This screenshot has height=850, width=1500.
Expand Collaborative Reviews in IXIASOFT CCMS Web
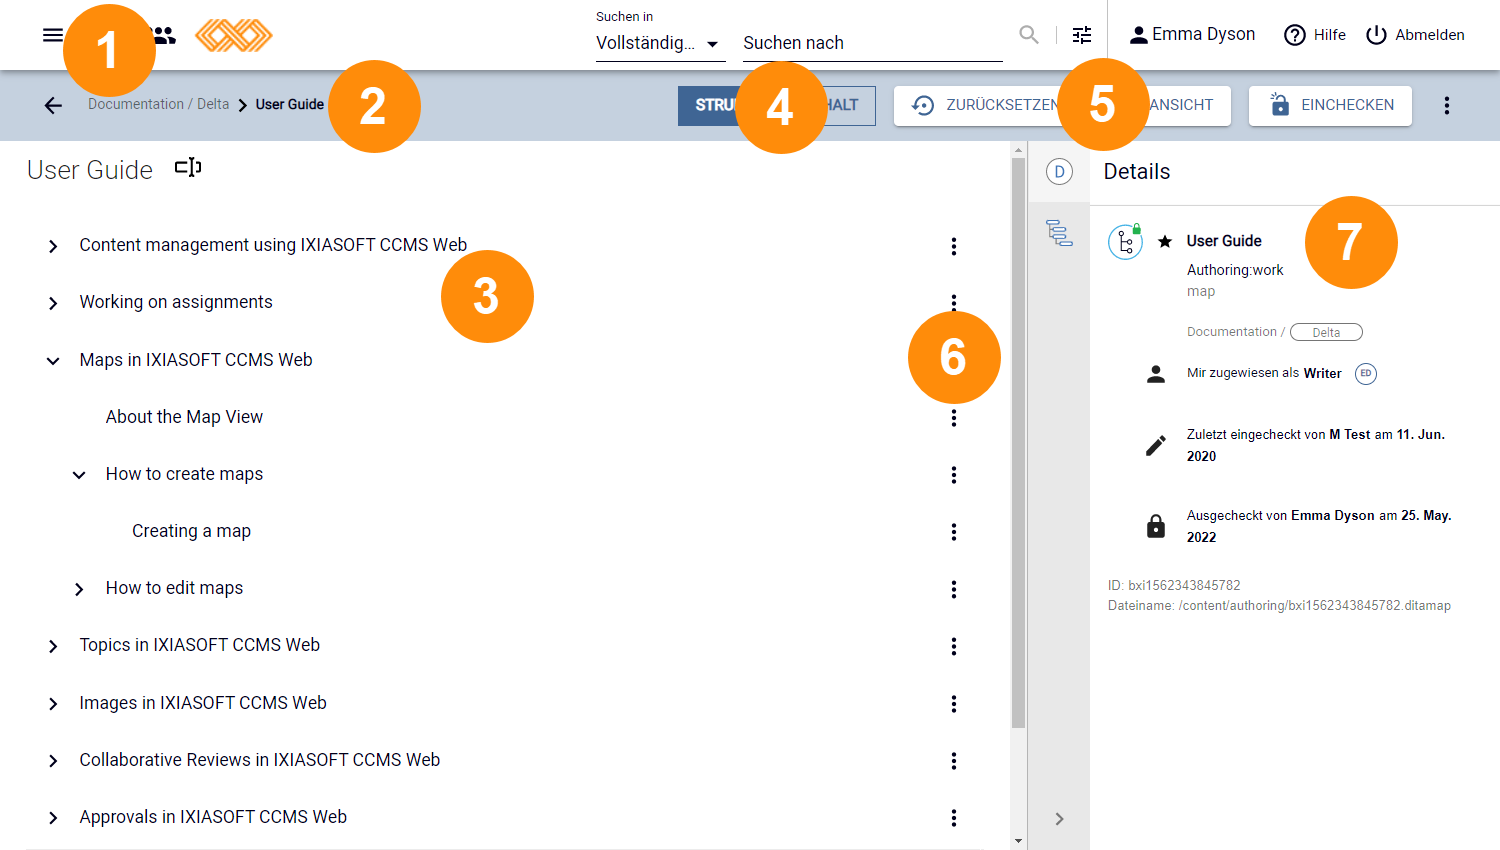[53, 761]
